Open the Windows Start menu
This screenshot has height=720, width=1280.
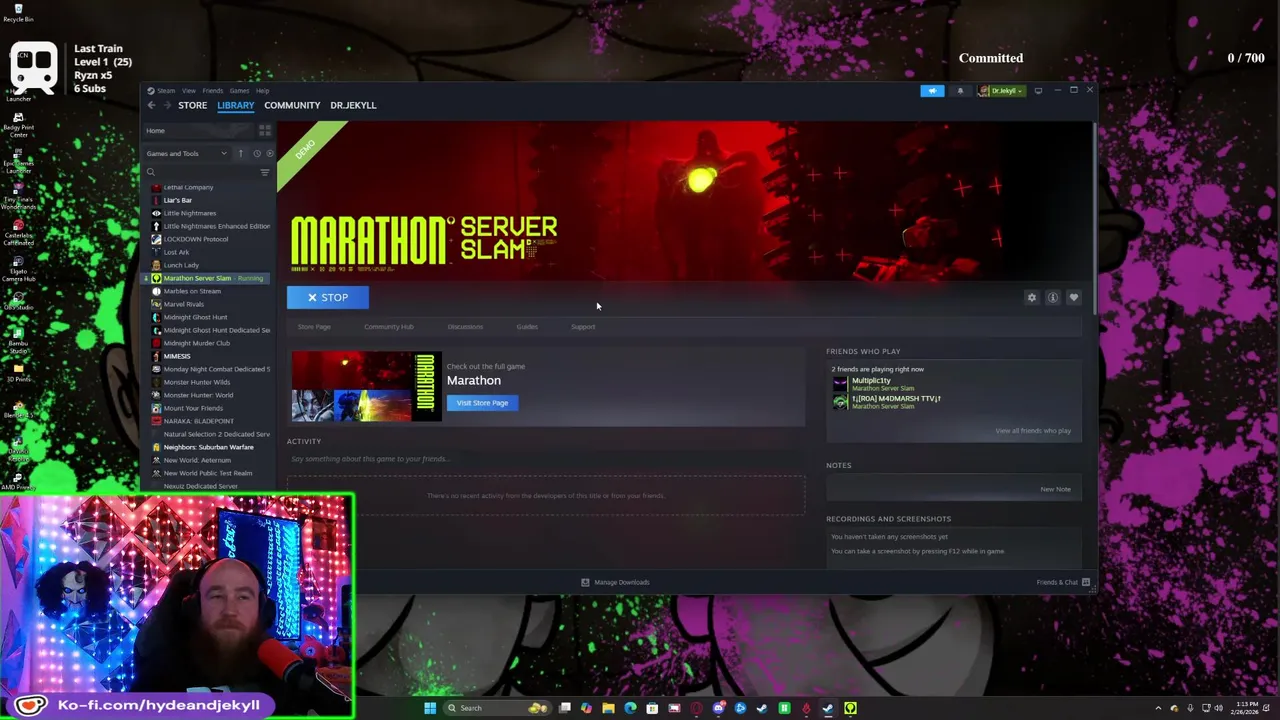click(430, 708)
